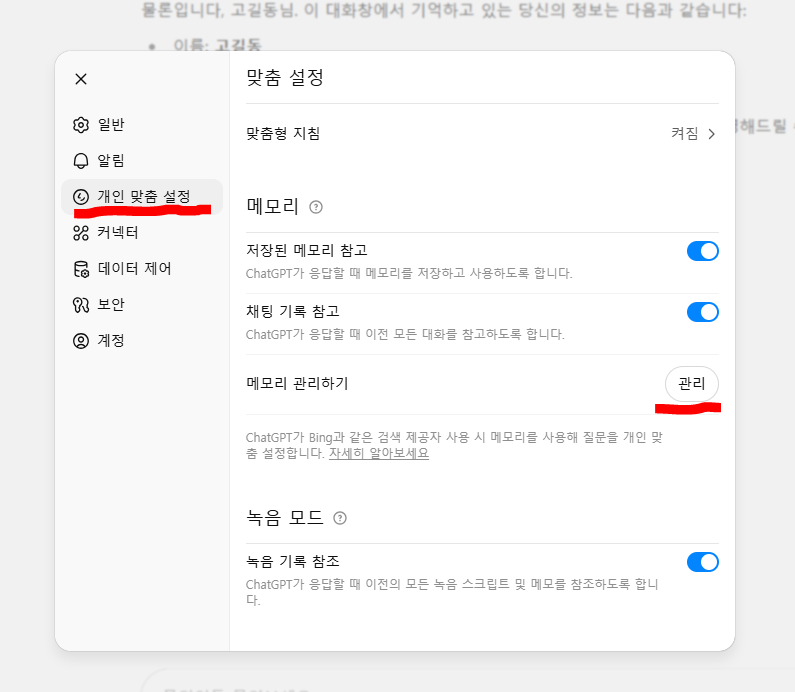The height and width of the screenshot is (692, 795).
Task: Click the 맞춤 설정 page title
Action: [285, 78]
